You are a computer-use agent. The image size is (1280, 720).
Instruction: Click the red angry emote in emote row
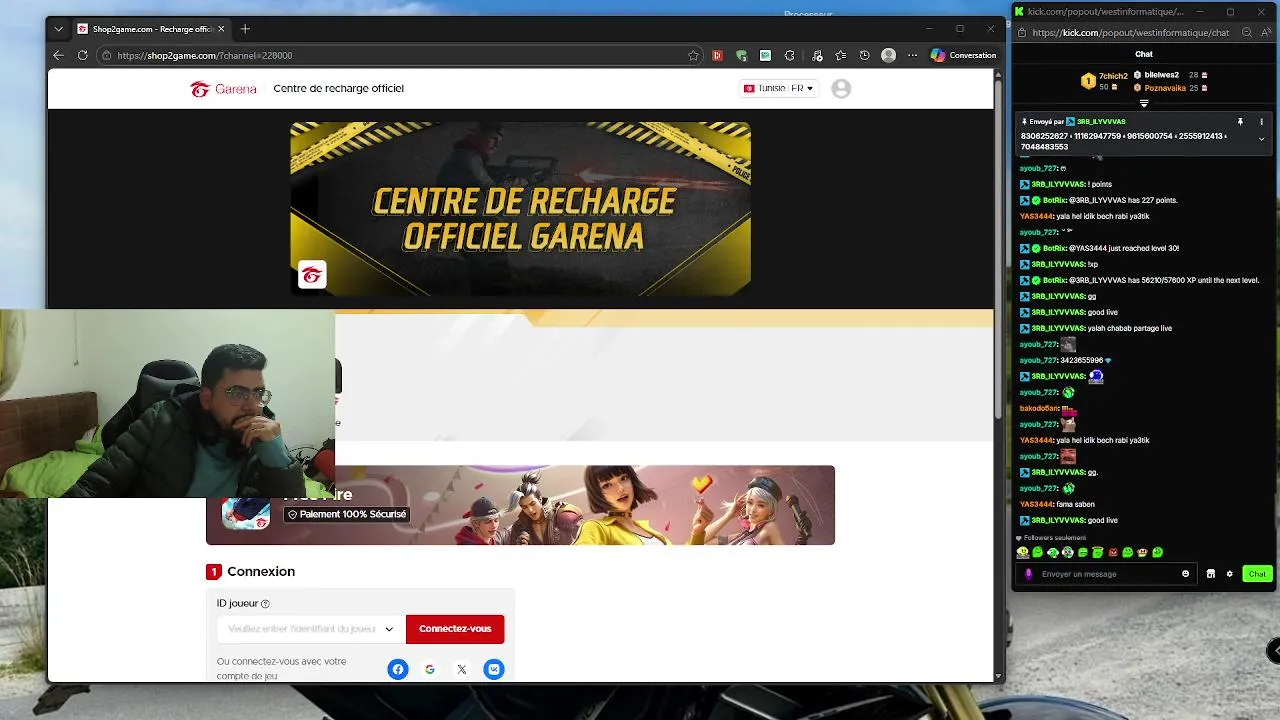pyautogui.click(x=1112, y=552)
